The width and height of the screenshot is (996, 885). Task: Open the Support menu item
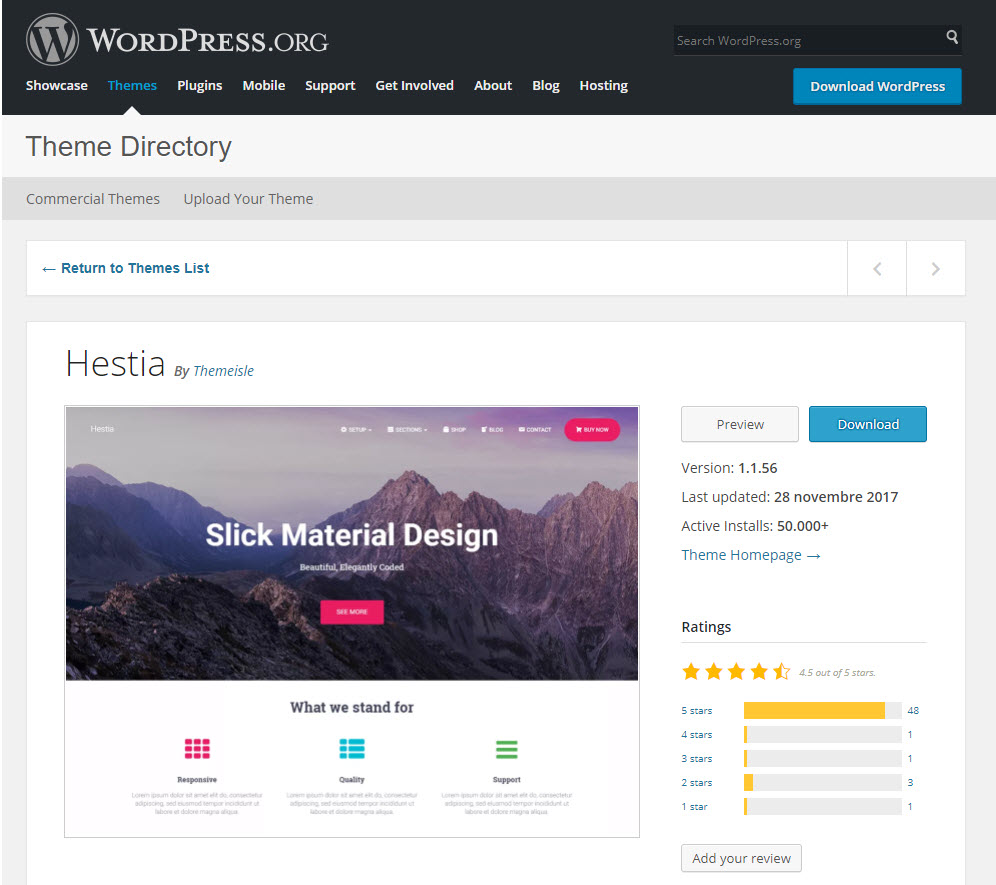pyautogui.click(x=330, y=85)
